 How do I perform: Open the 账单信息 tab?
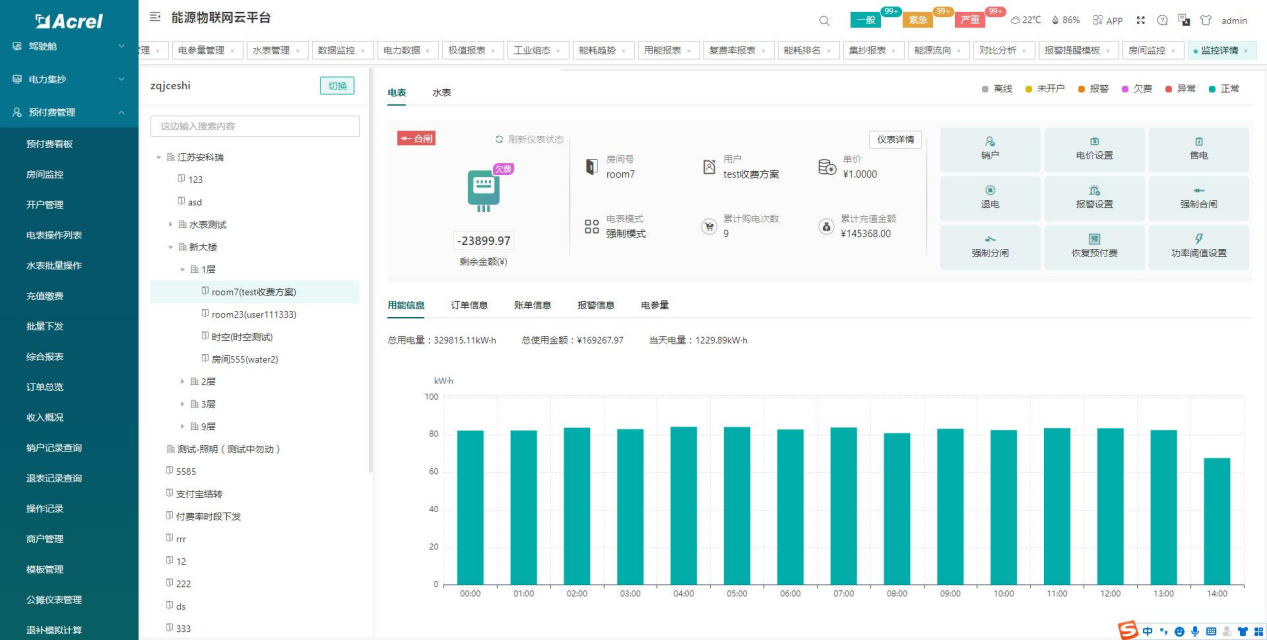pyautogui.click(x=532, y=305)
